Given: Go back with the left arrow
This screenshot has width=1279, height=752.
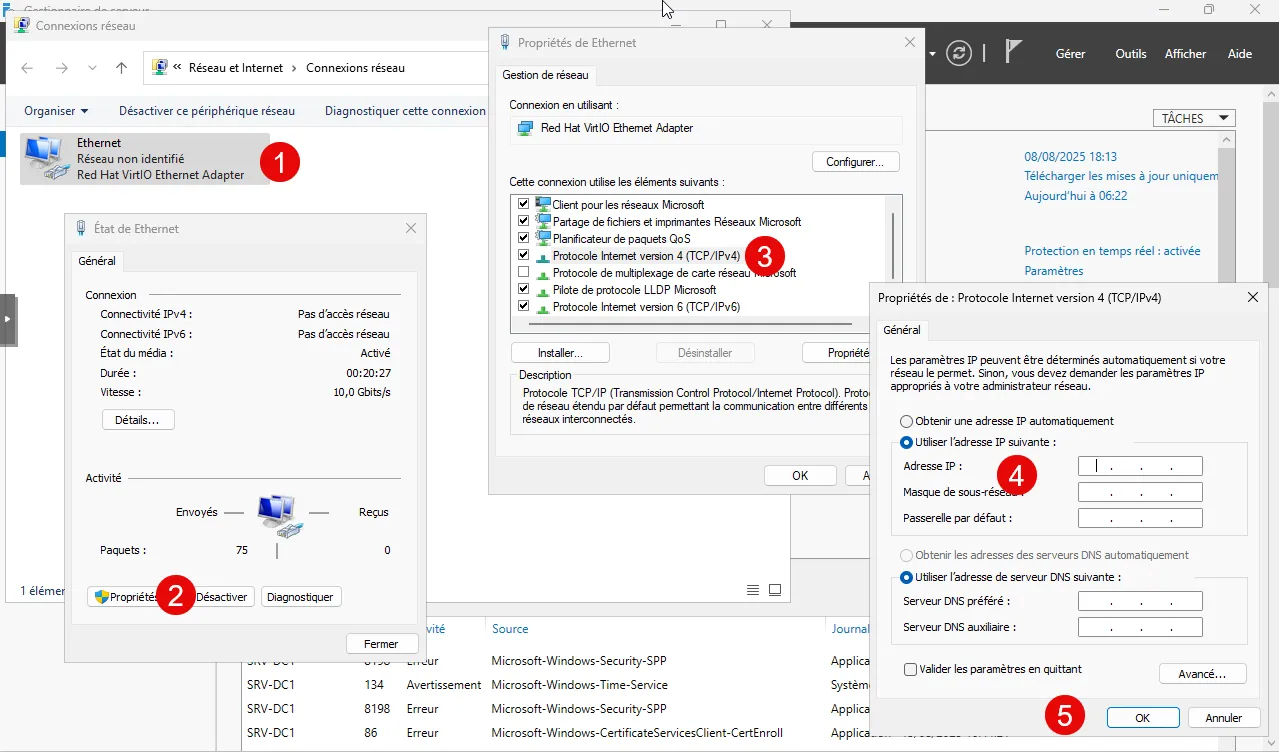Looking at the screenshot, I should click(x=28, y=68).
